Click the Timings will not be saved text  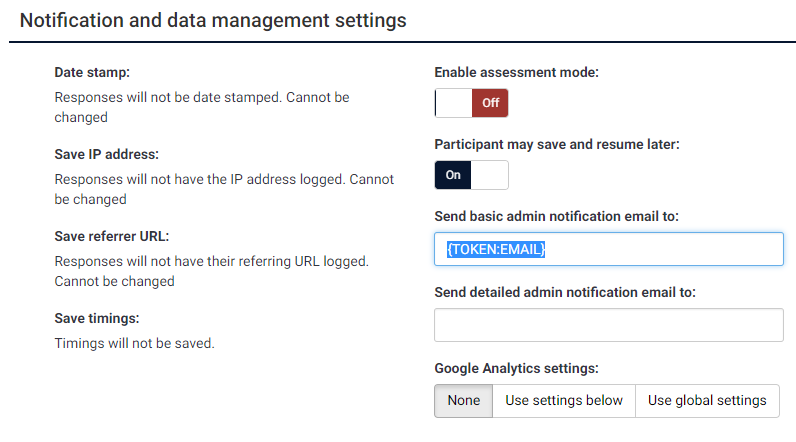point(134,343)
